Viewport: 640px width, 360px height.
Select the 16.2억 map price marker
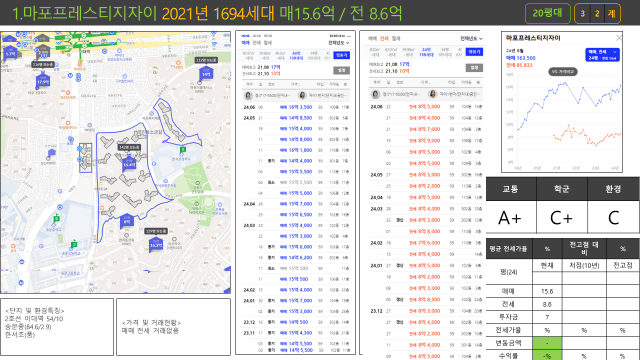(156, 244)
